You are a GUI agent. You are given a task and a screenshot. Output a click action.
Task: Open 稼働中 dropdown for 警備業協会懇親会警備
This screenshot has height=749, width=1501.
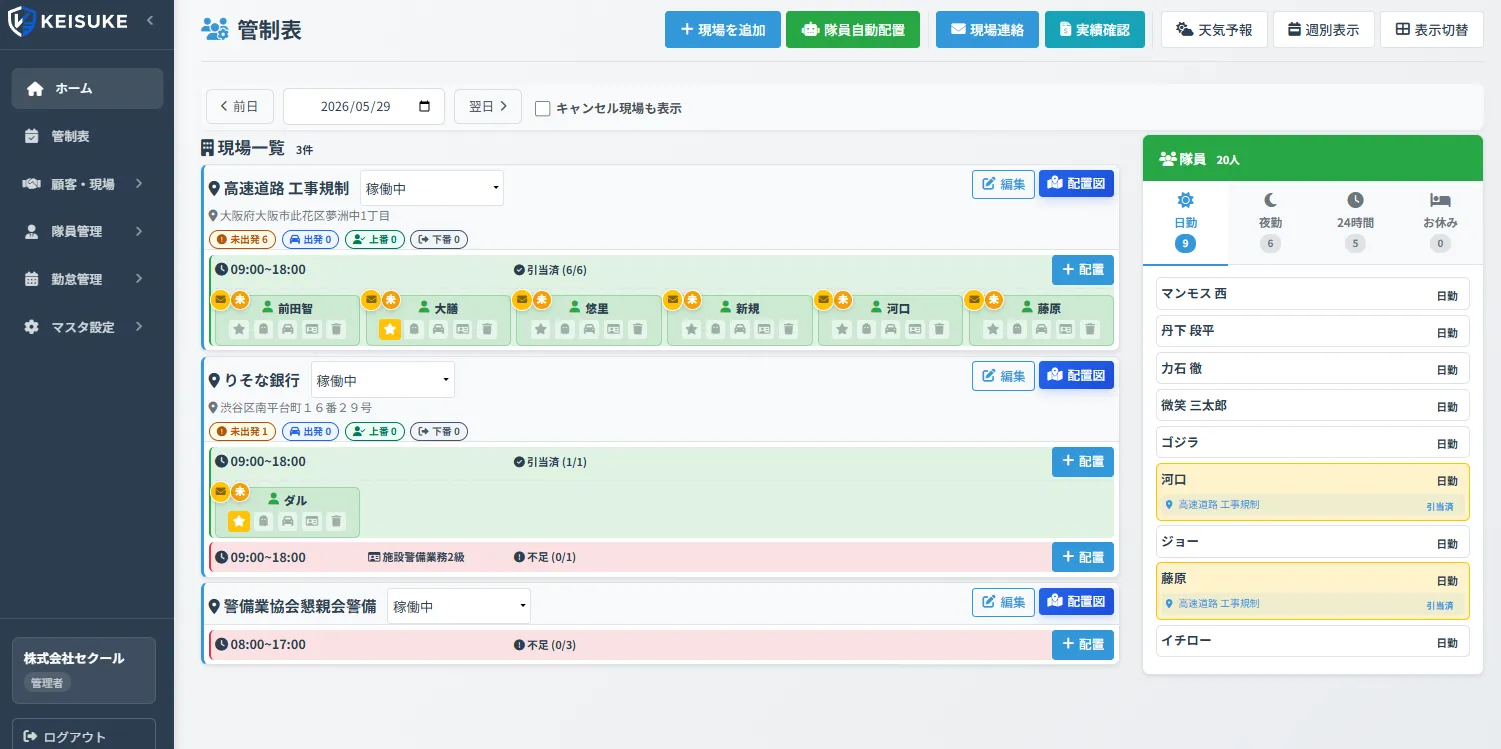click(x=459, y=606)
